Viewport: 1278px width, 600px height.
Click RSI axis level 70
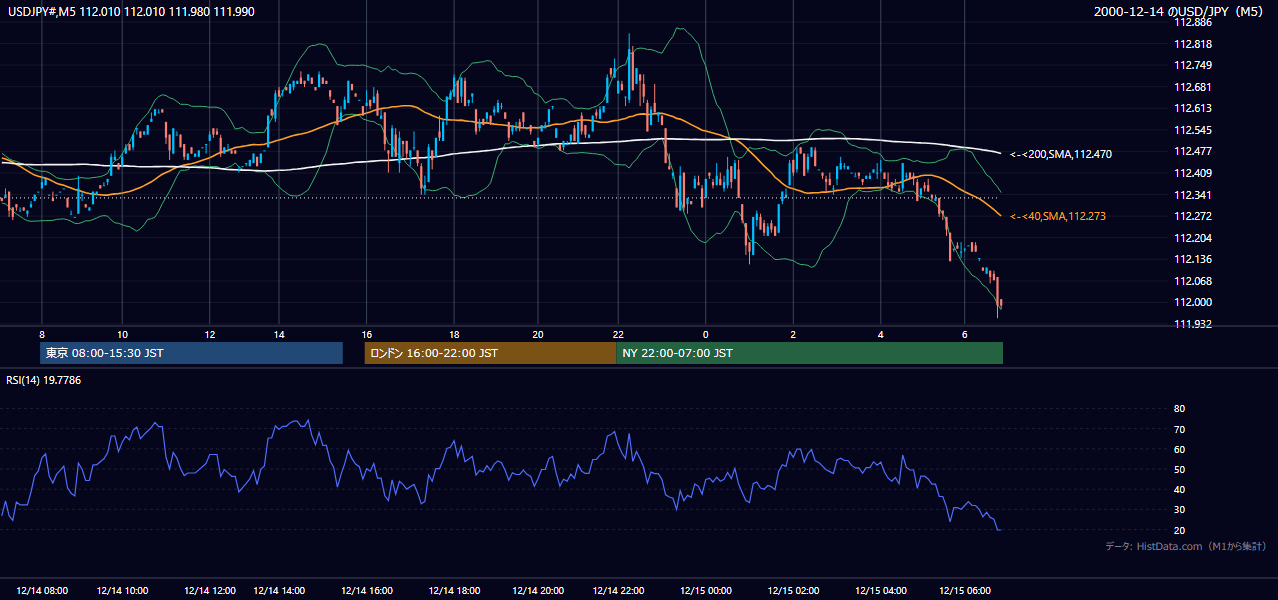coord(1179,429)
